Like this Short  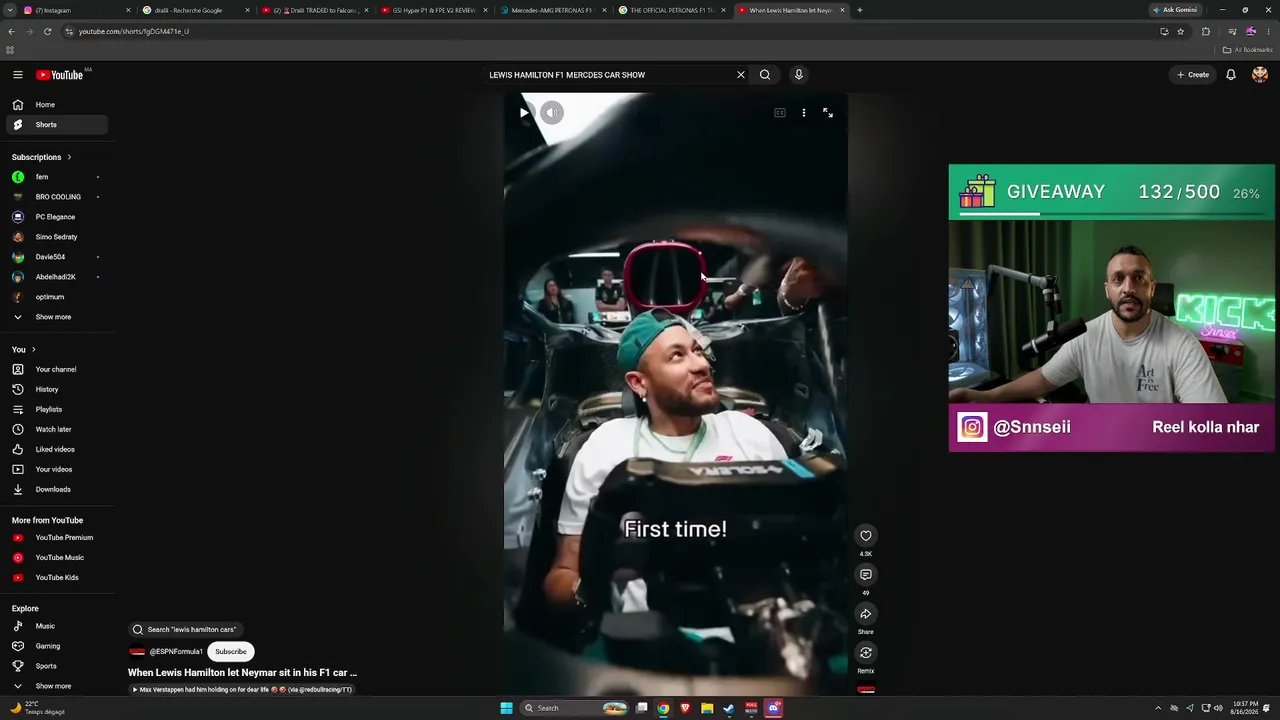866,536
